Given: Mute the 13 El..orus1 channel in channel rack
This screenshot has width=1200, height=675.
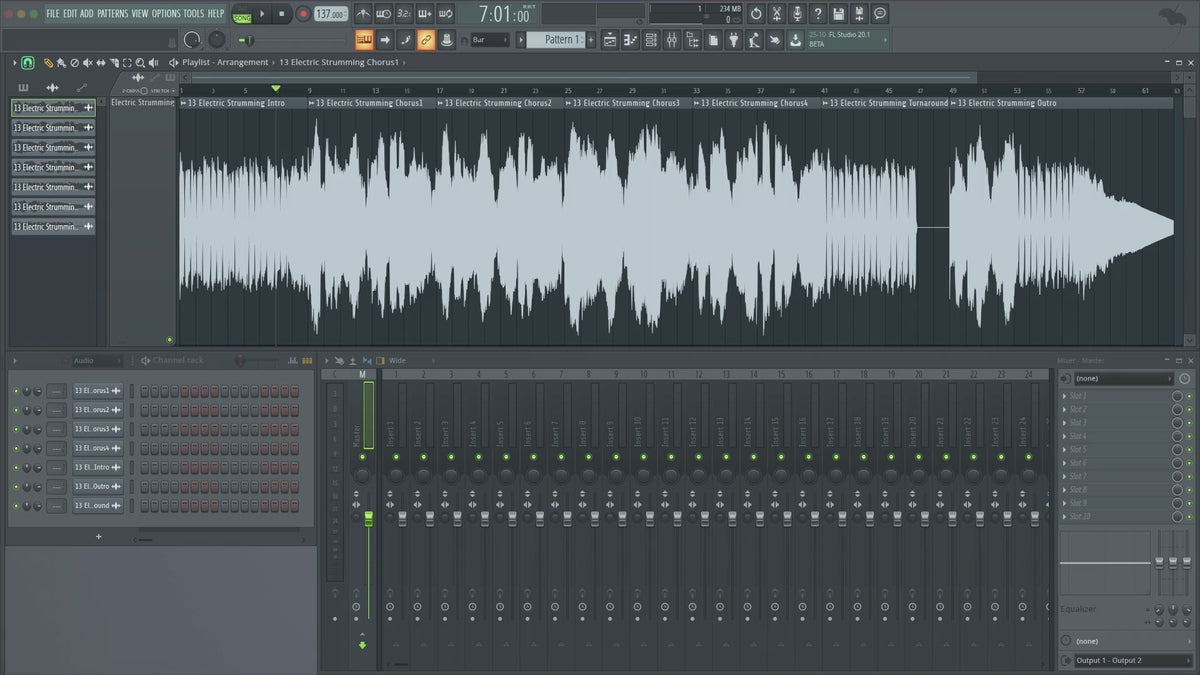Looking at the screenshot, I should tap(16, 390).
